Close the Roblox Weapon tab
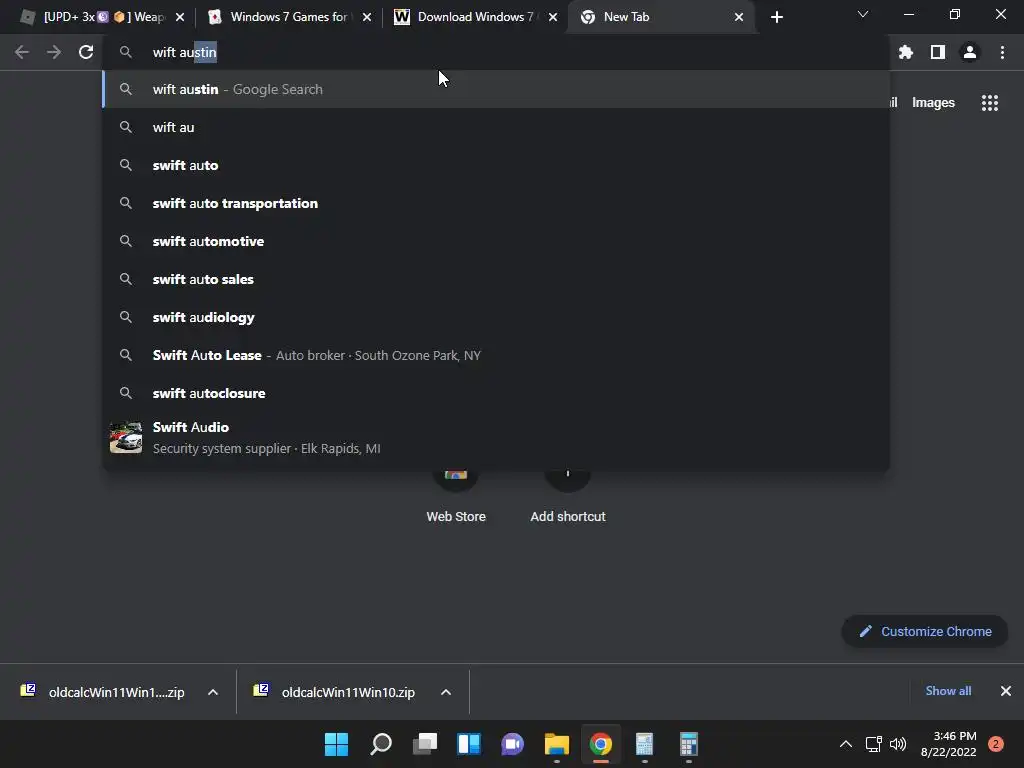Screen dimensions: 1024x768 click(180, 17)
